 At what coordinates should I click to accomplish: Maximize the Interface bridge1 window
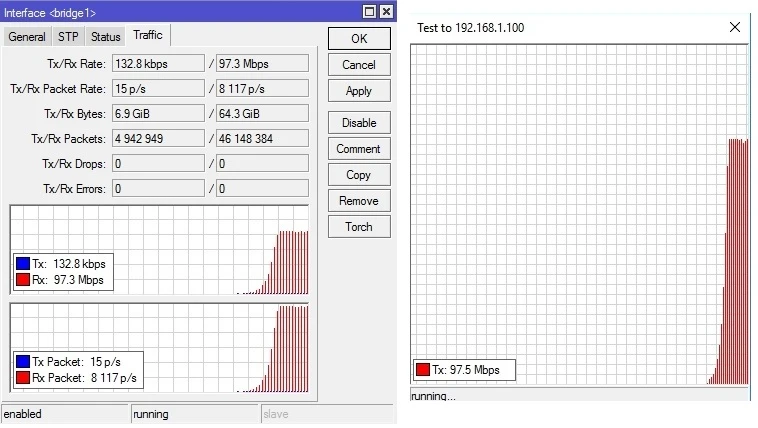coord(370,11)
